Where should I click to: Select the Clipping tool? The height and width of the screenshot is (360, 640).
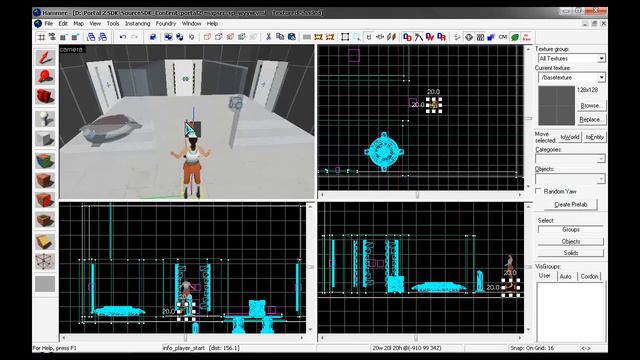coord(45,242)
